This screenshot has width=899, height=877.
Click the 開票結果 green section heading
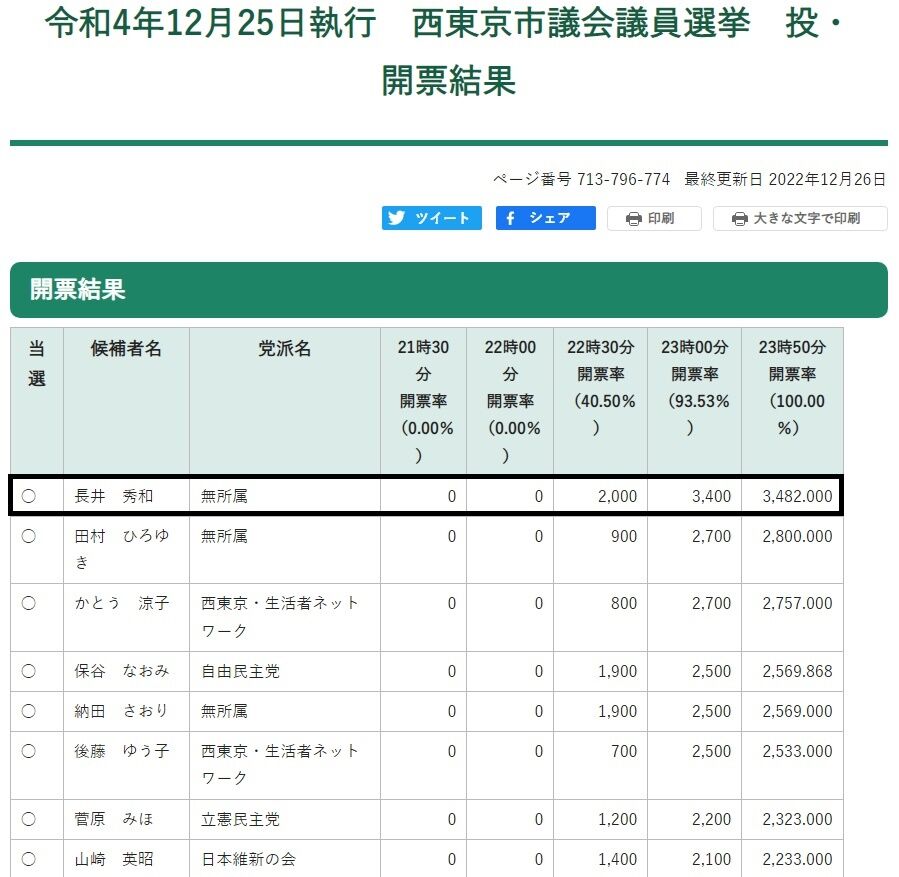[x=449, y=289]
